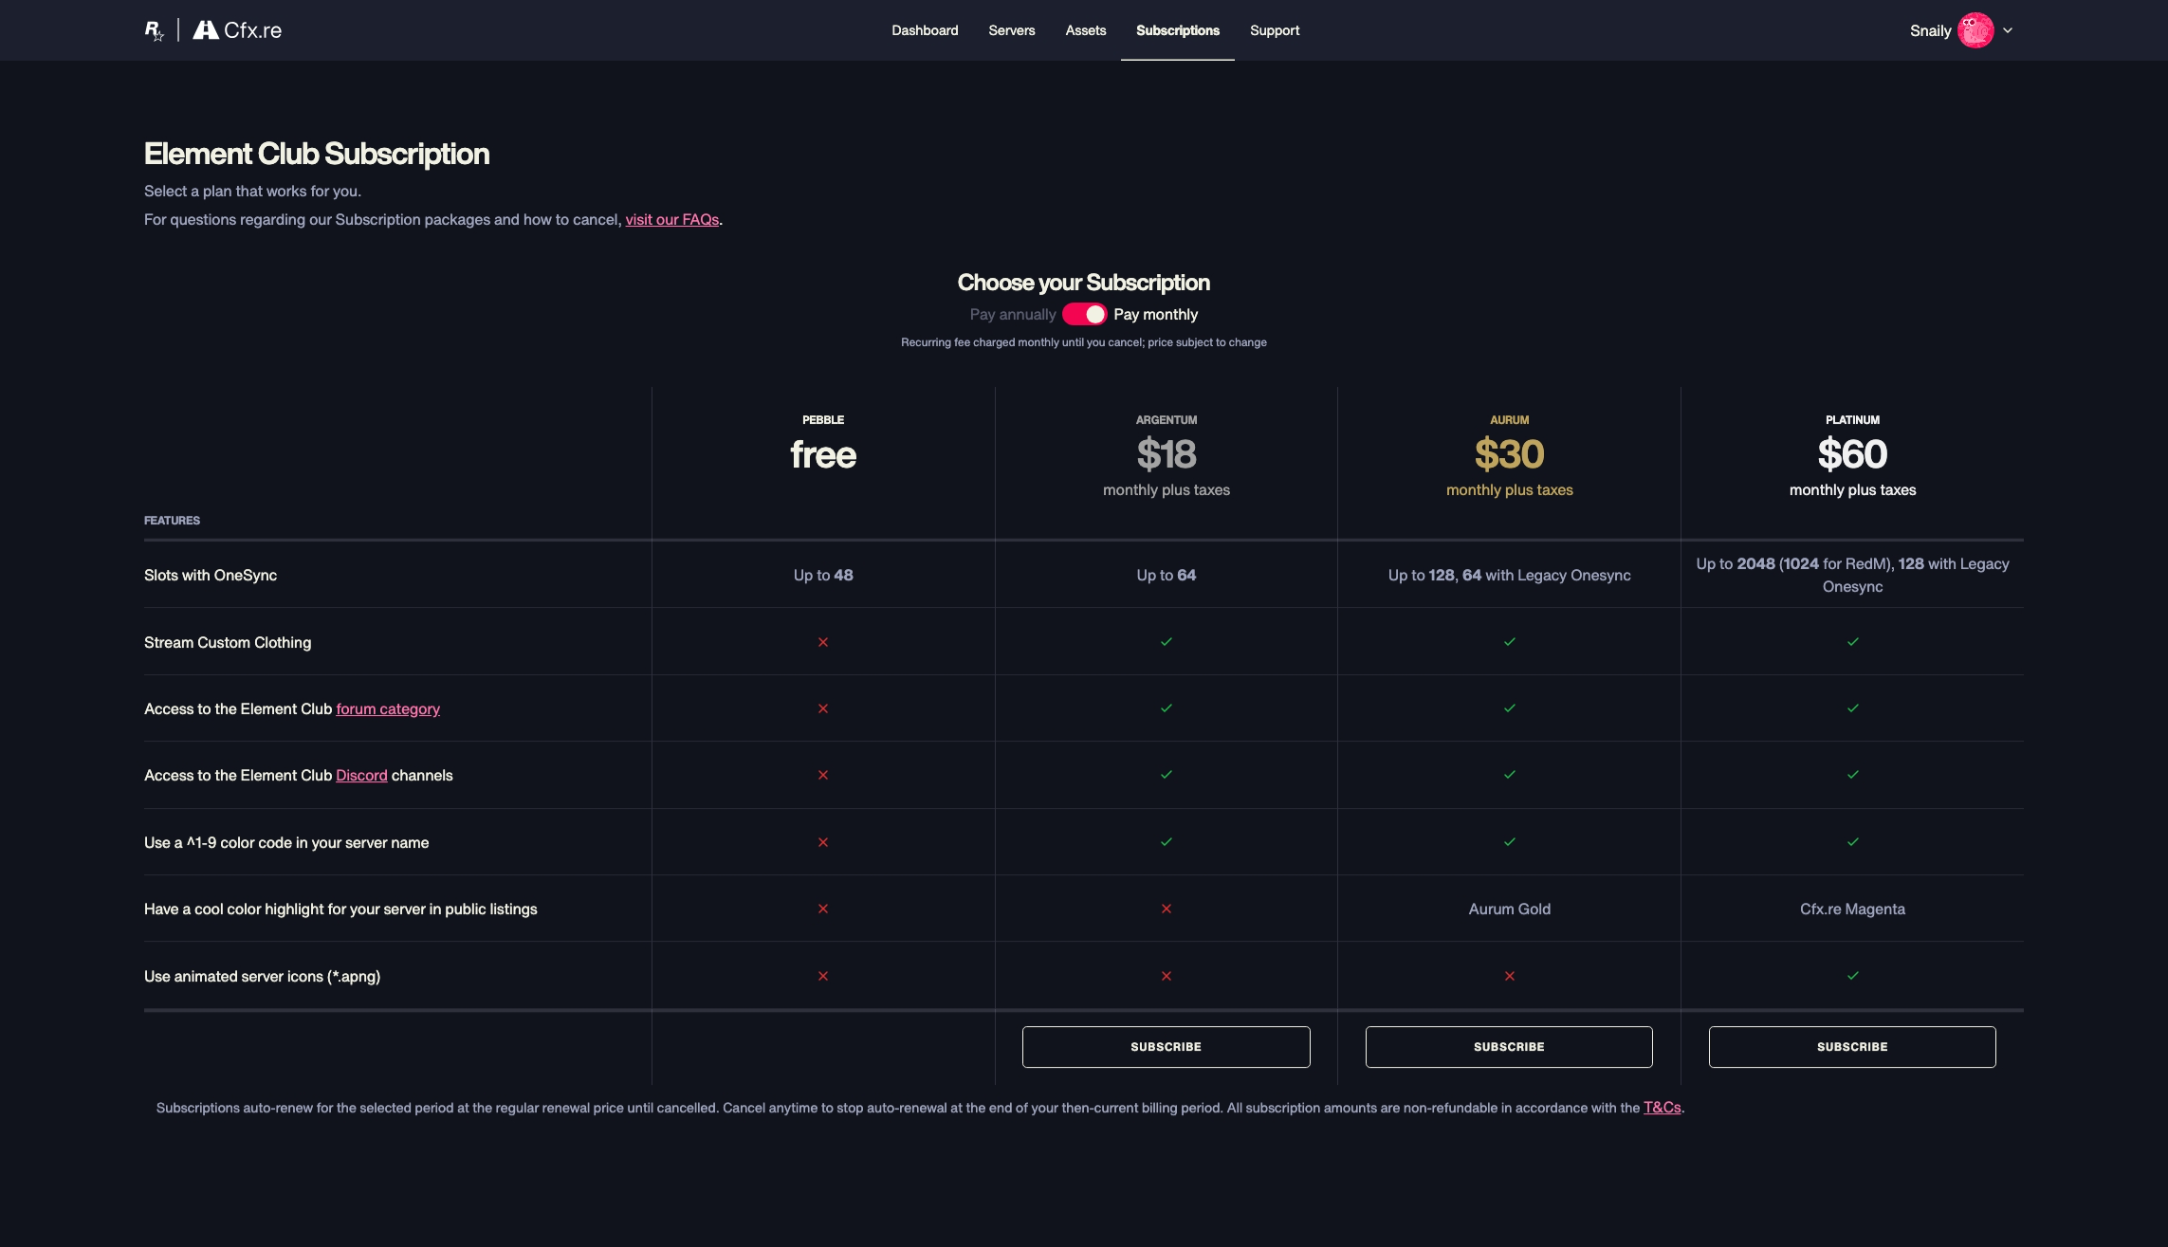Click the Element Club Subscription heading
The height and width of the screenshot is (1247, 2168).
pos(317,154)
